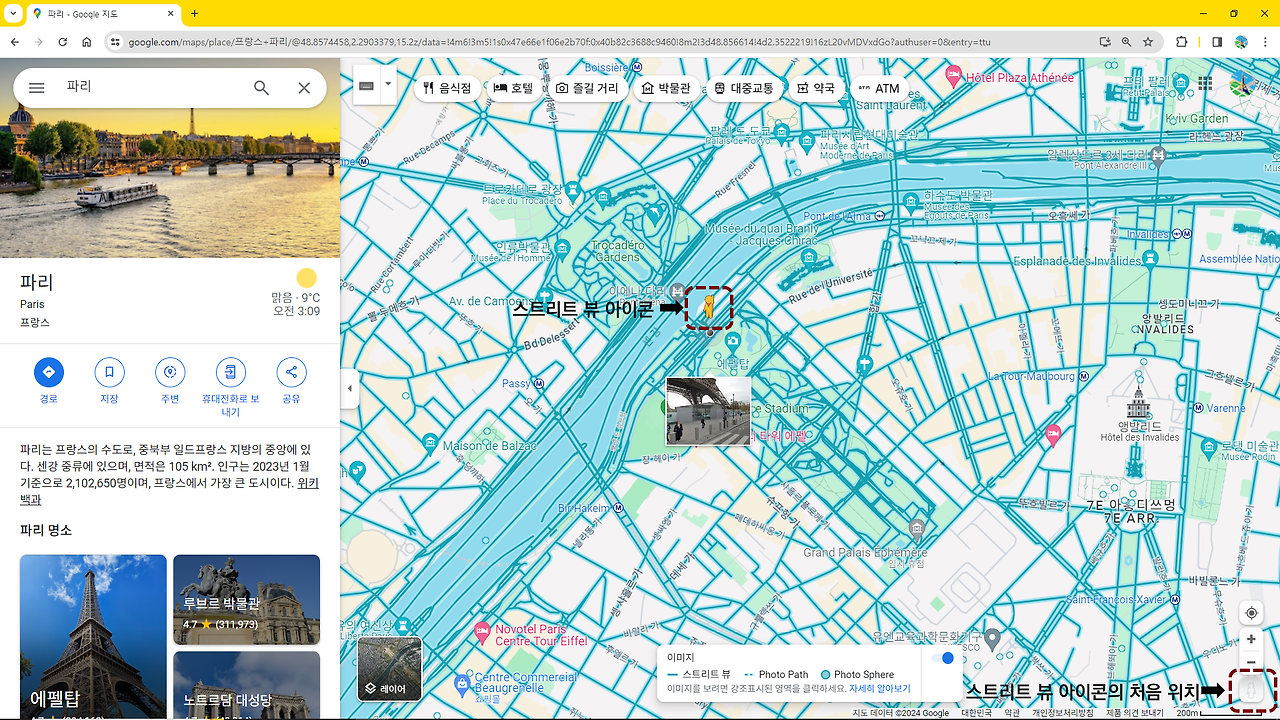Open 약관 terms link in footer
The width and height of the screenshot is (1280, 720).
(1013, 713)
